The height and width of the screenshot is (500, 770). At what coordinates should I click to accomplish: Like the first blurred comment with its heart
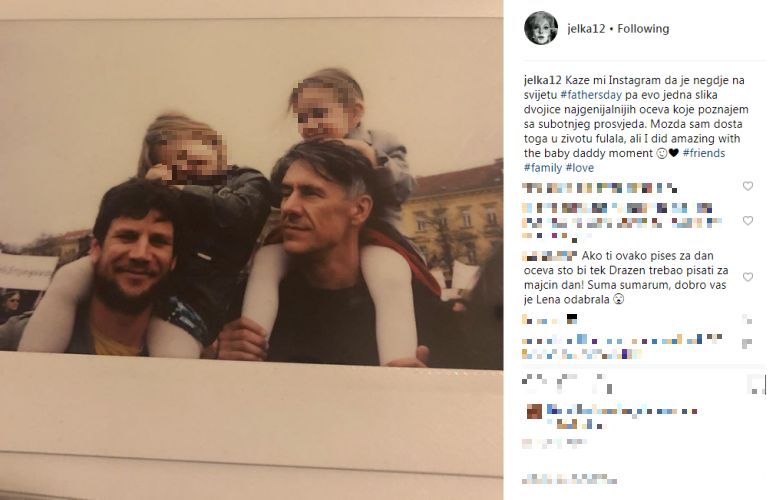pos(747,186)
